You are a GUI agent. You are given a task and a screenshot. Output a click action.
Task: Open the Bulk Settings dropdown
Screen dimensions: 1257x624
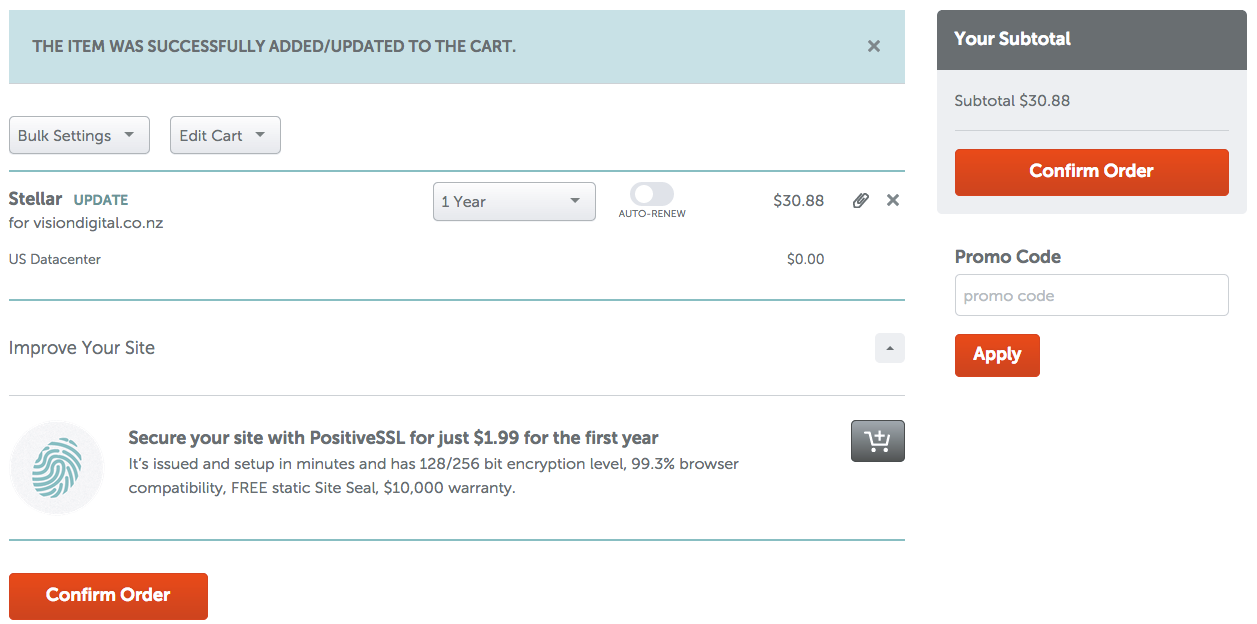click(x=79, y=135)
